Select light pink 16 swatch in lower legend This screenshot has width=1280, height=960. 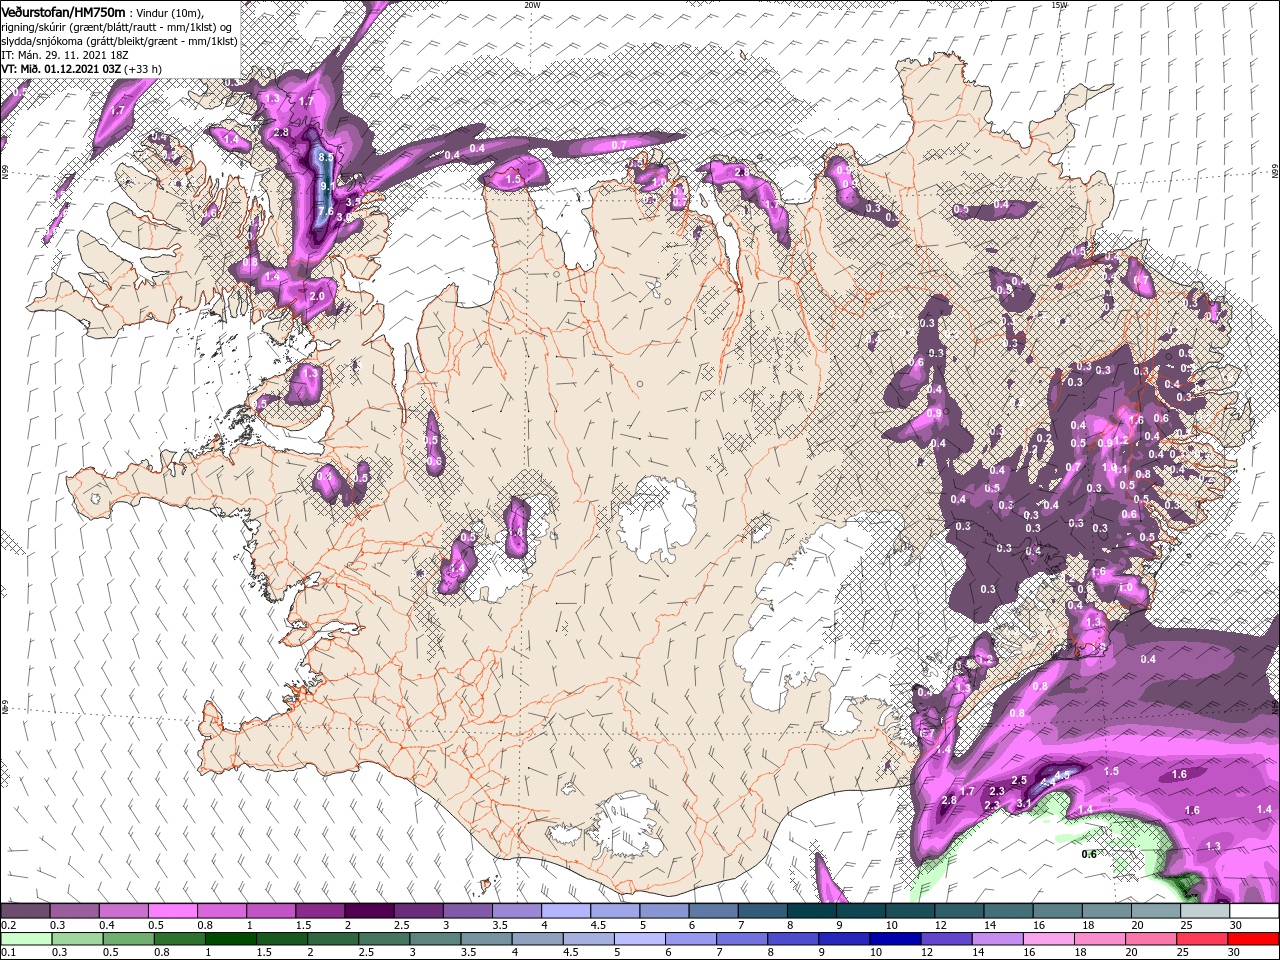pyautogui.click(x=1049, y=939)
